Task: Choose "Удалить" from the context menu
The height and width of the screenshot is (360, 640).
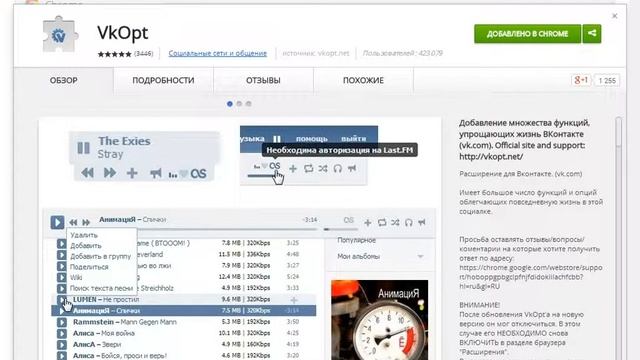Action: (84, 235)
